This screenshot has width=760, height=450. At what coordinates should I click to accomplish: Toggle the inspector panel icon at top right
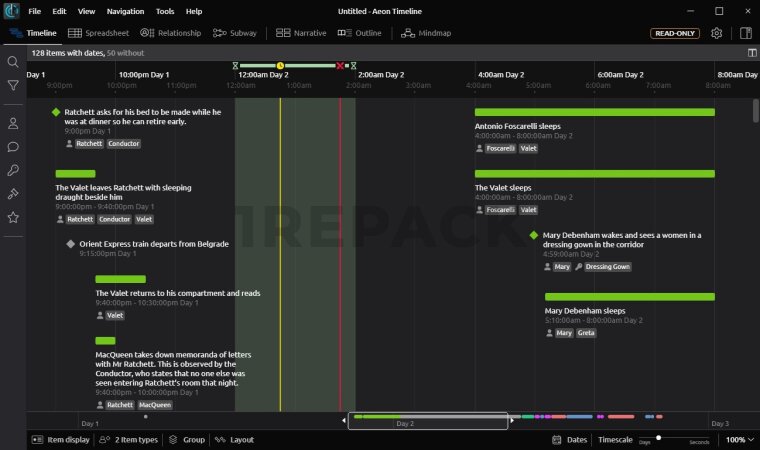click(x=745, y=33)
